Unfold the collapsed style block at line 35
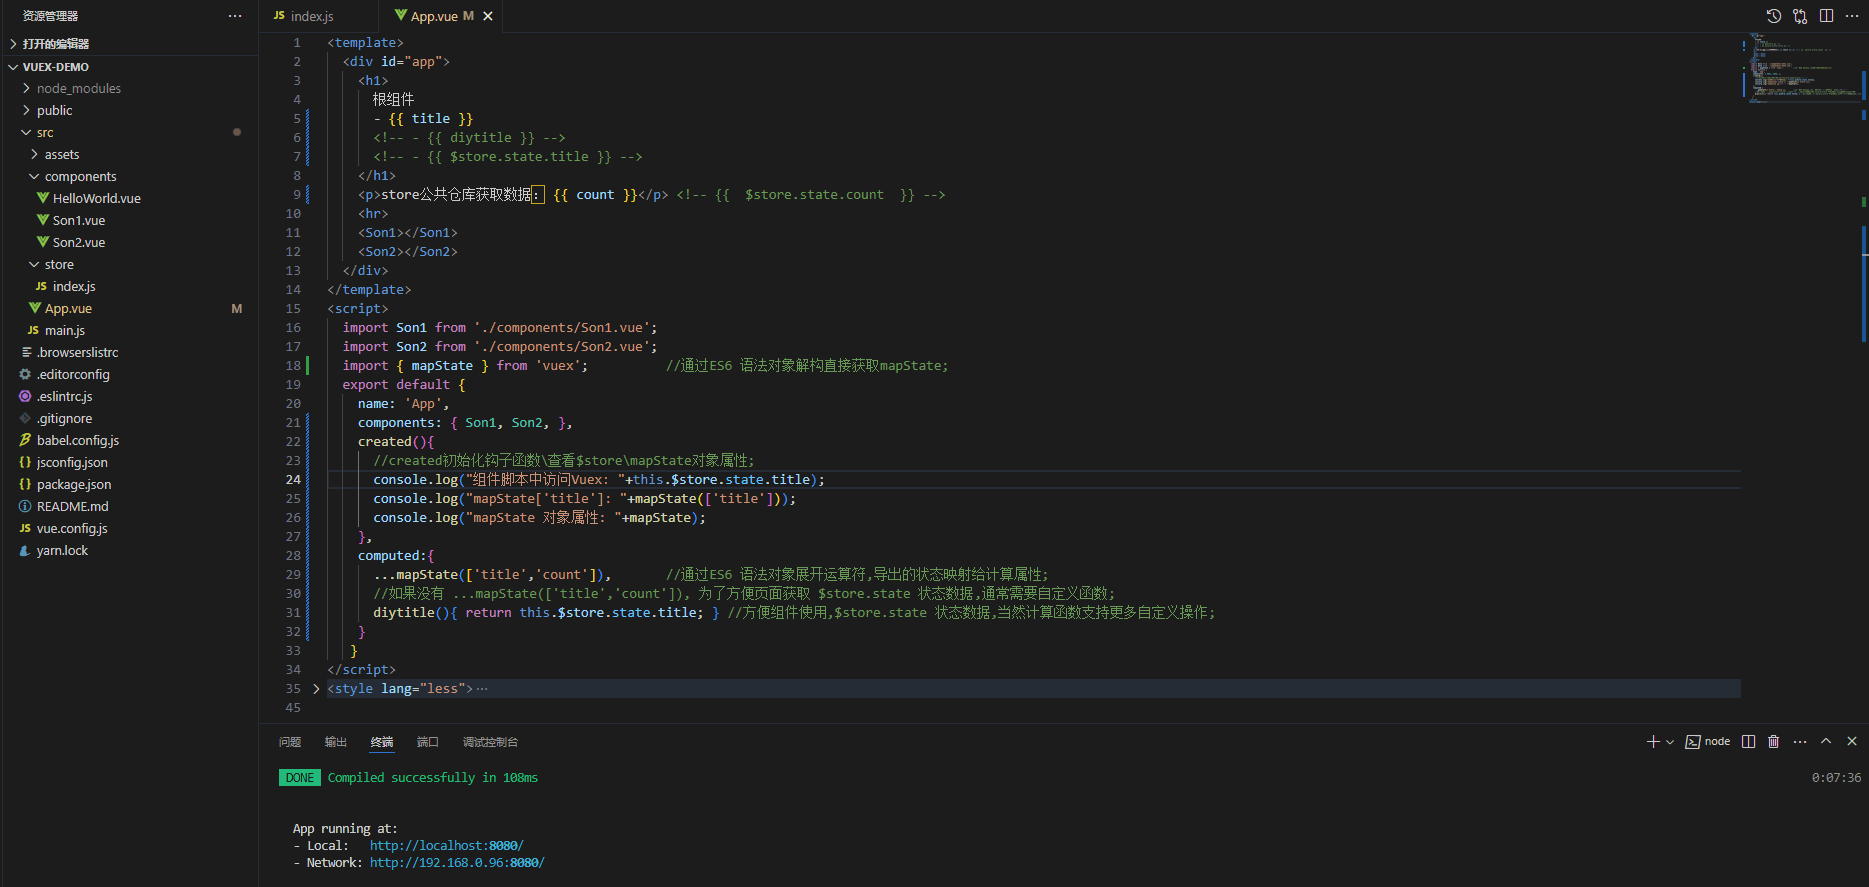The height and width of the screenshot is (887, 1869). coord(316,689)
